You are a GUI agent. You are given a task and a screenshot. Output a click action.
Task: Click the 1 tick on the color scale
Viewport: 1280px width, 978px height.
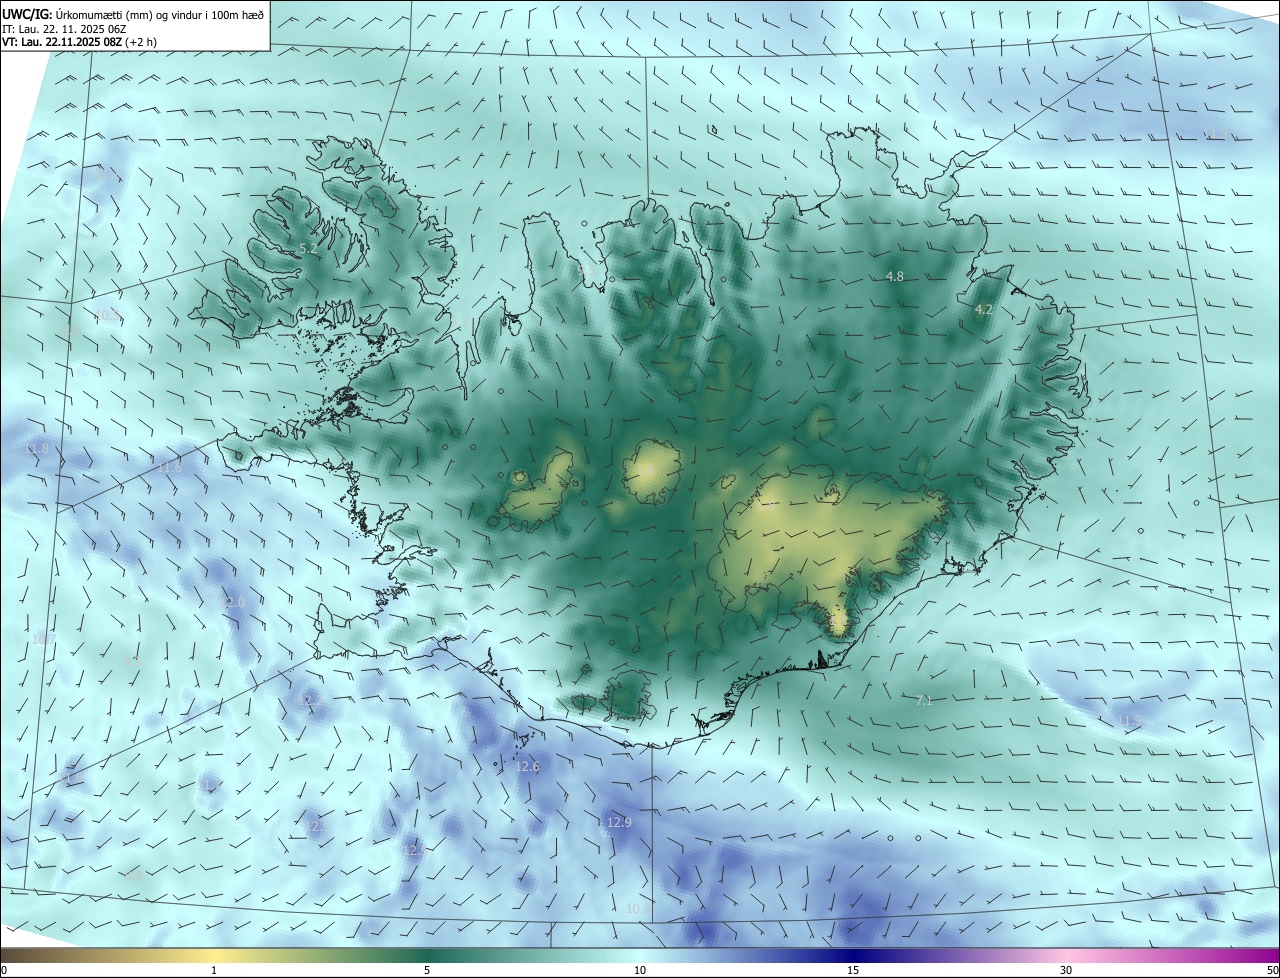[214, 970]
